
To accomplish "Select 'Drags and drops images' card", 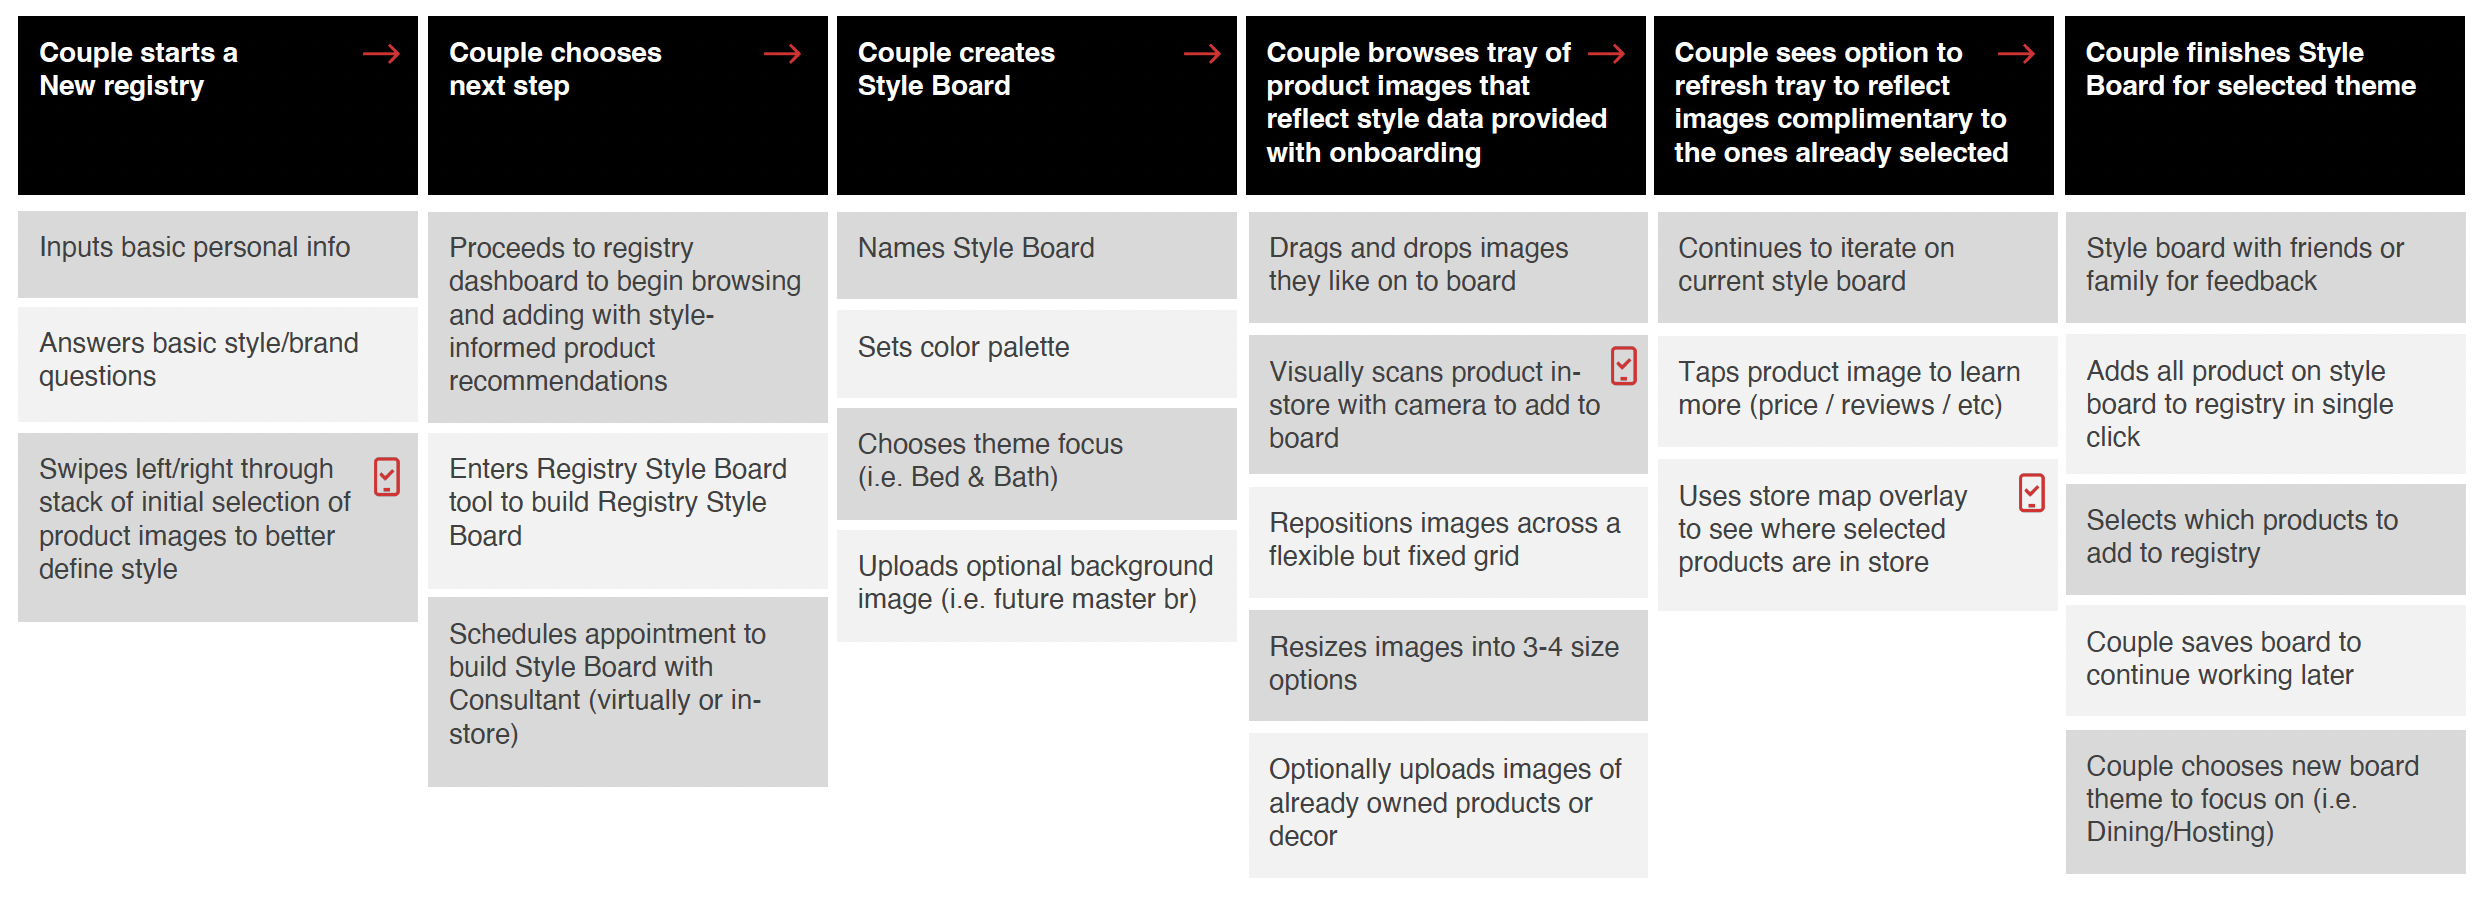I will pyautogui.click(x=1448, y=267).
